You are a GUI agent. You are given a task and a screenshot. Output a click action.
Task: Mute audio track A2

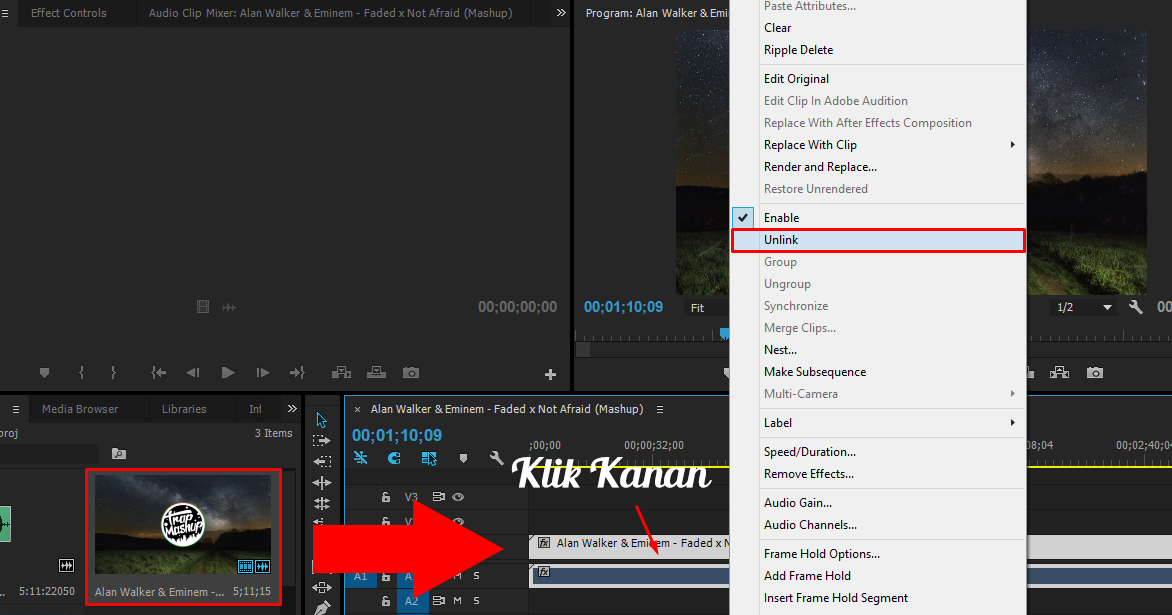(x=457, y=601)
